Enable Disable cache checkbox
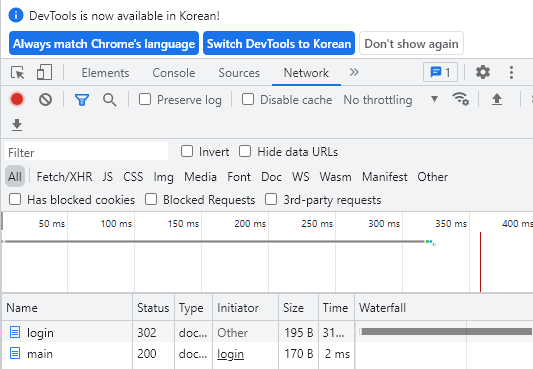533x369 pixels. (x=247, y=99)
